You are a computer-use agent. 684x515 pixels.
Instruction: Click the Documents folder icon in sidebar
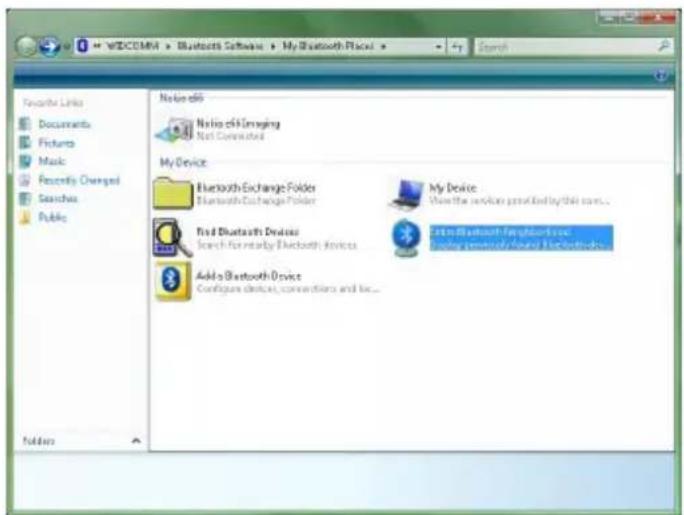click(x=26, y=124)
